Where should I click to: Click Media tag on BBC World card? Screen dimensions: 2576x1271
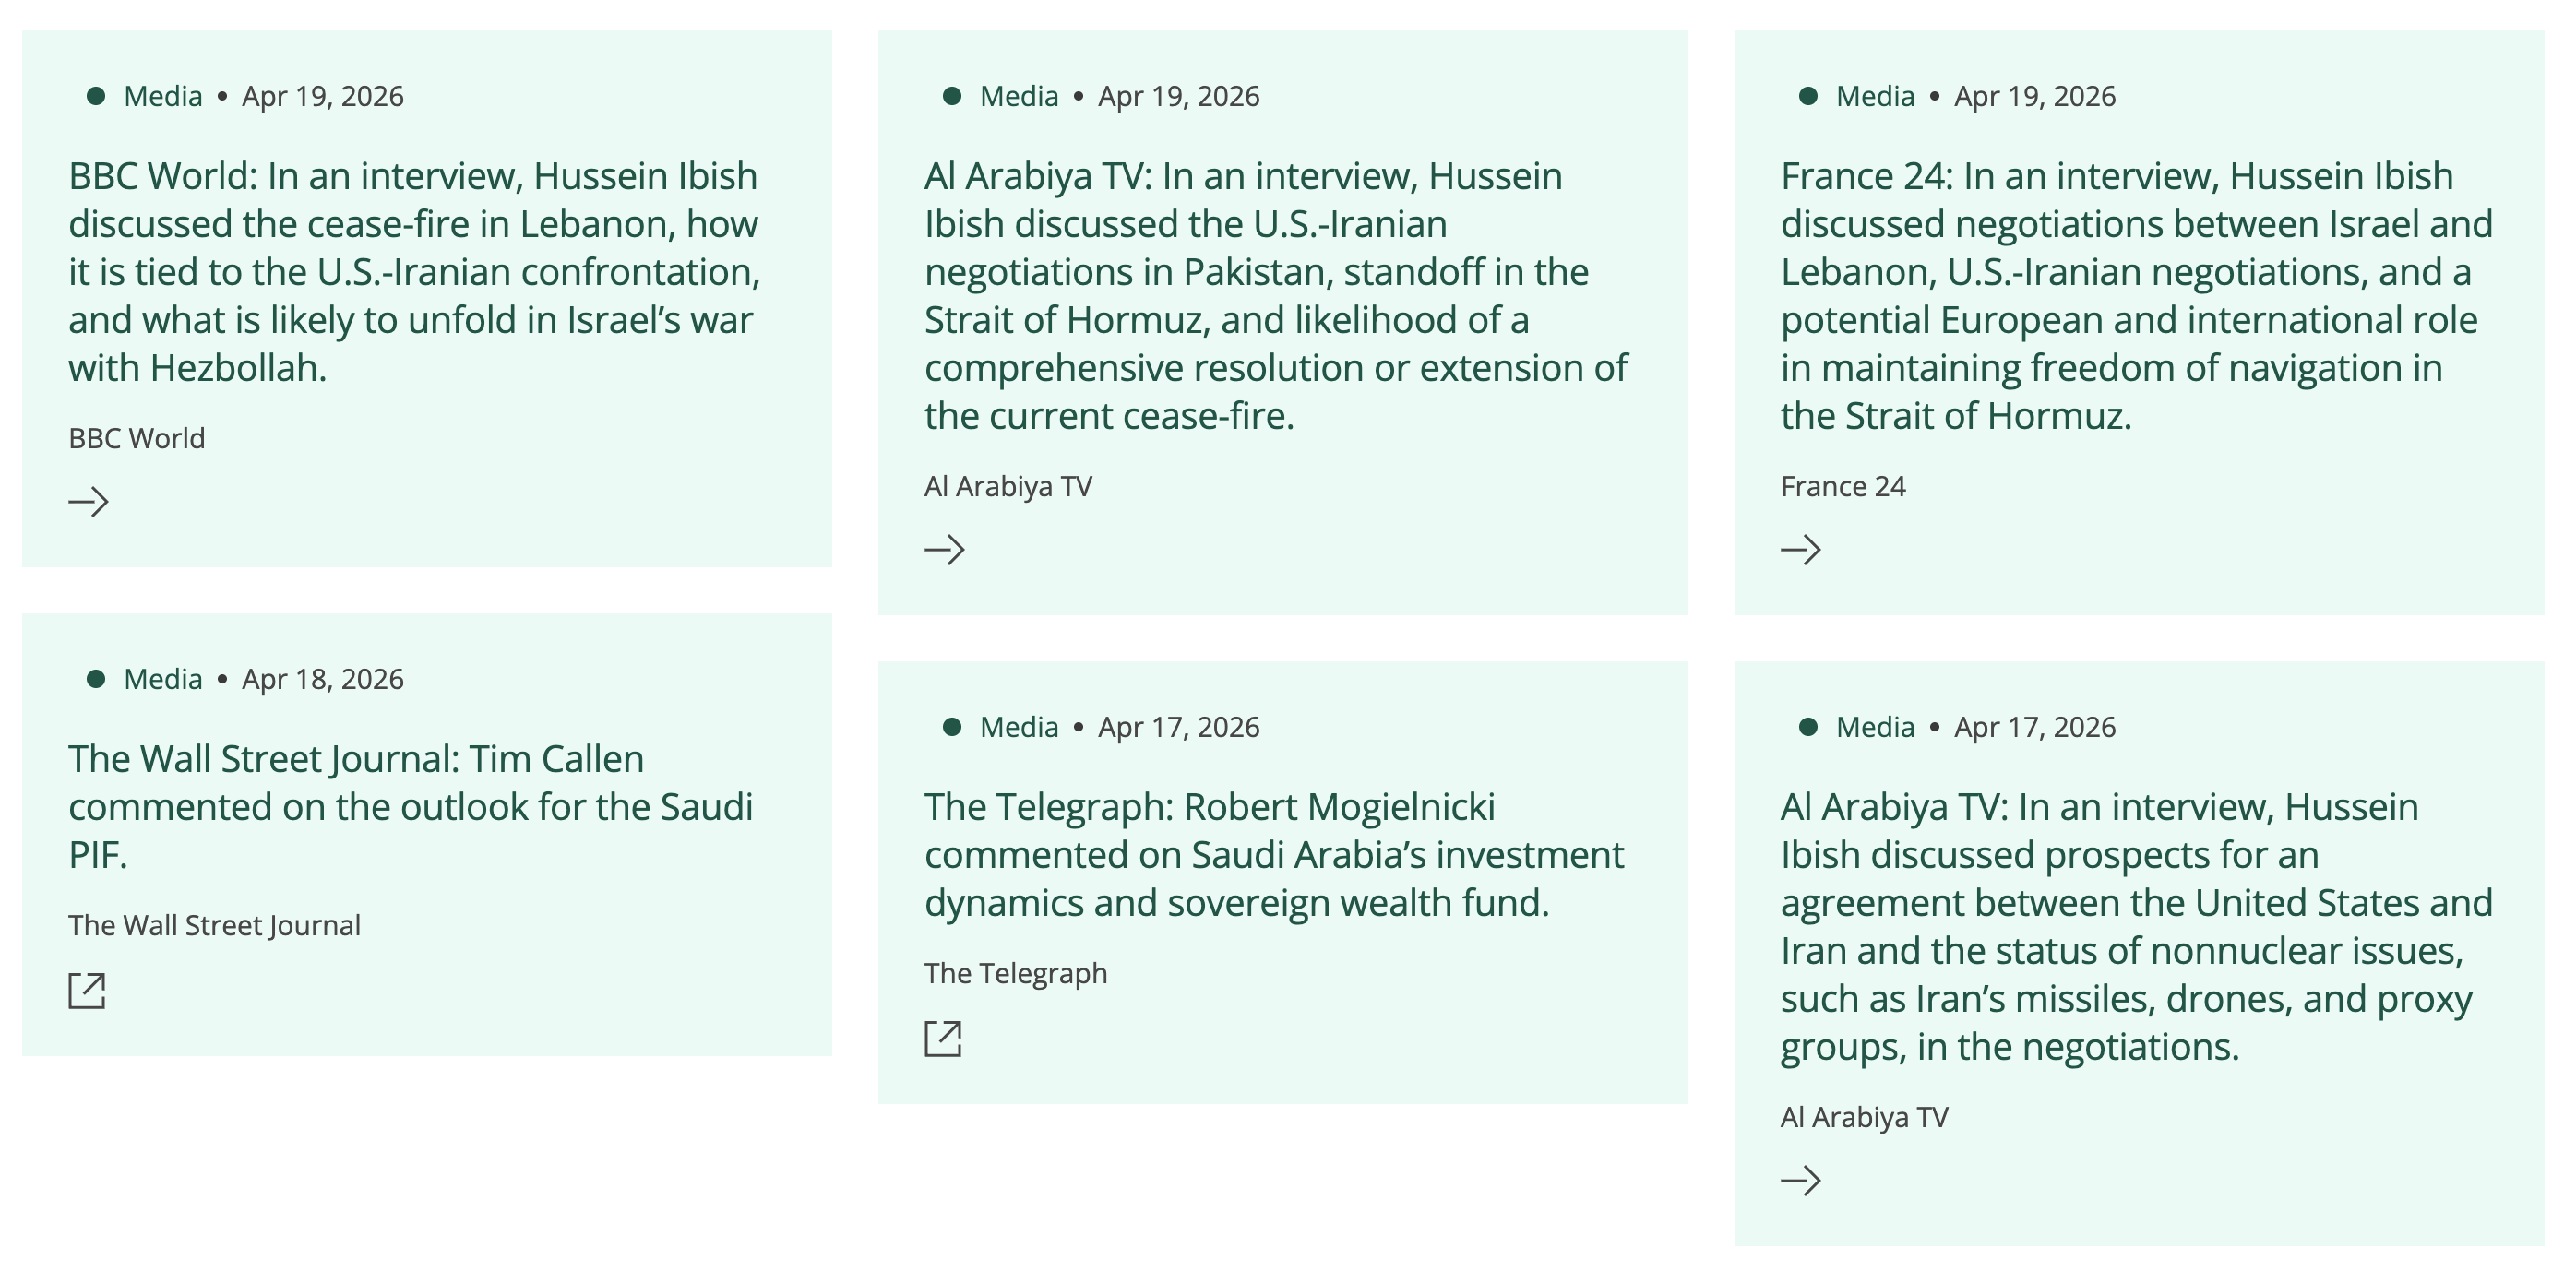[162, 96]
